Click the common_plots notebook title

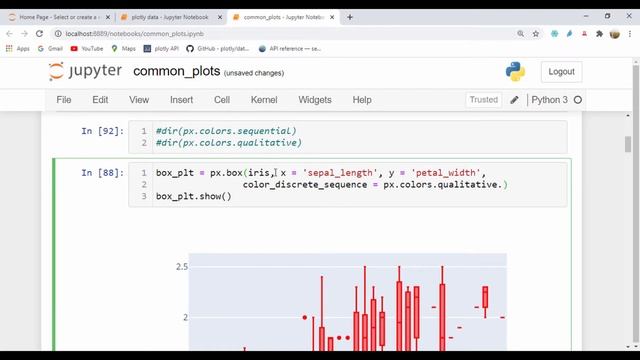[177, 71]
